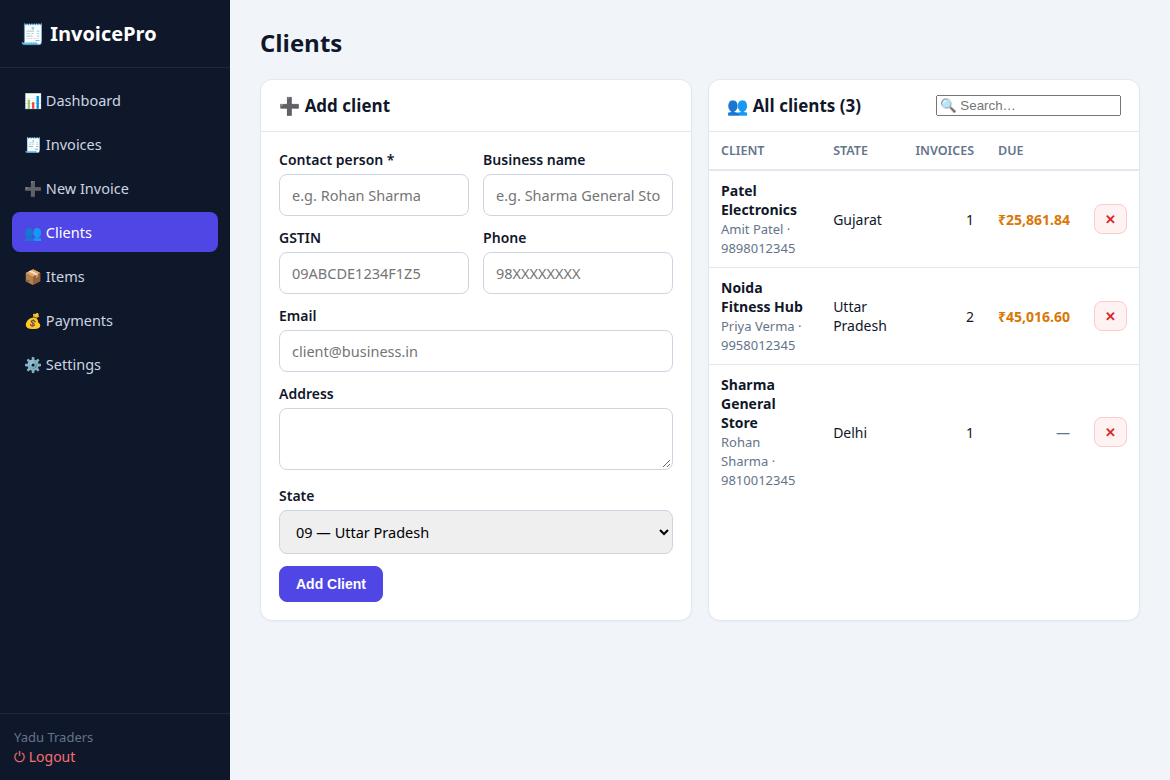Click the due amount ₹25,861.84

1033,220
